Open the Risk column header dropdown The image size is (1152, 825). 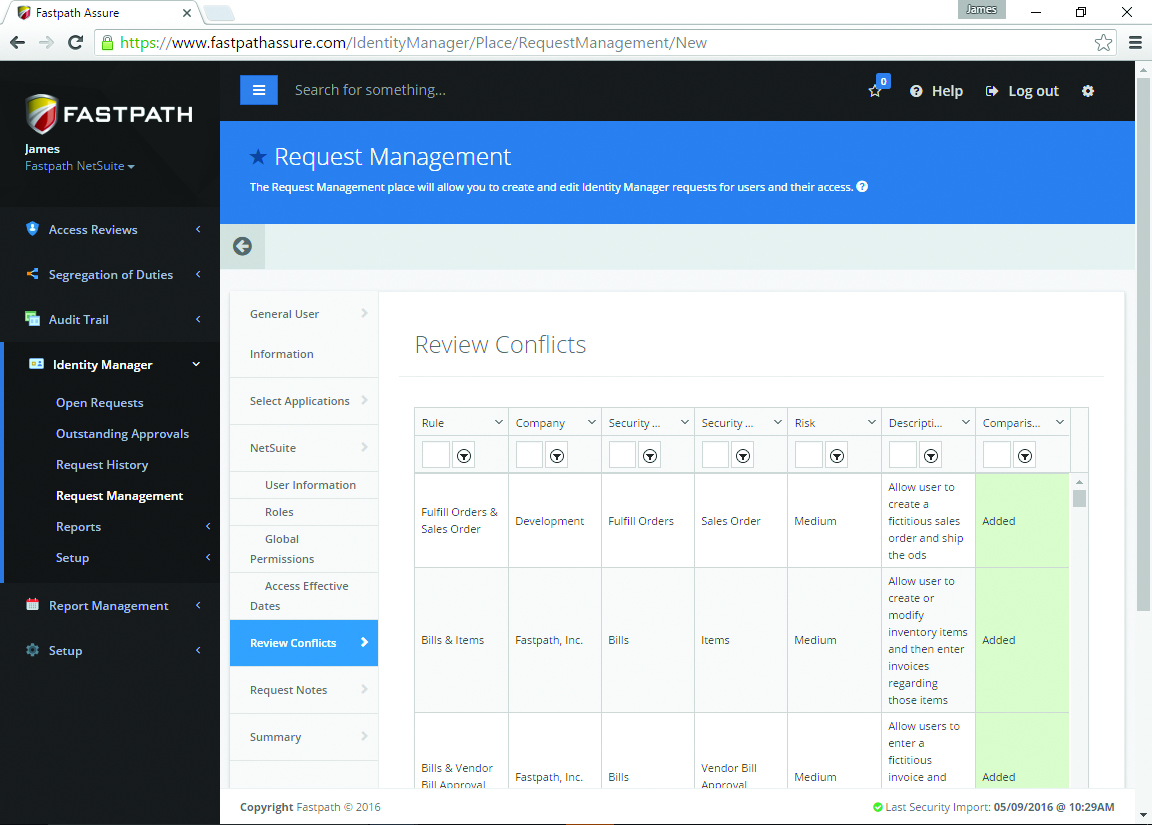point(871,422)
